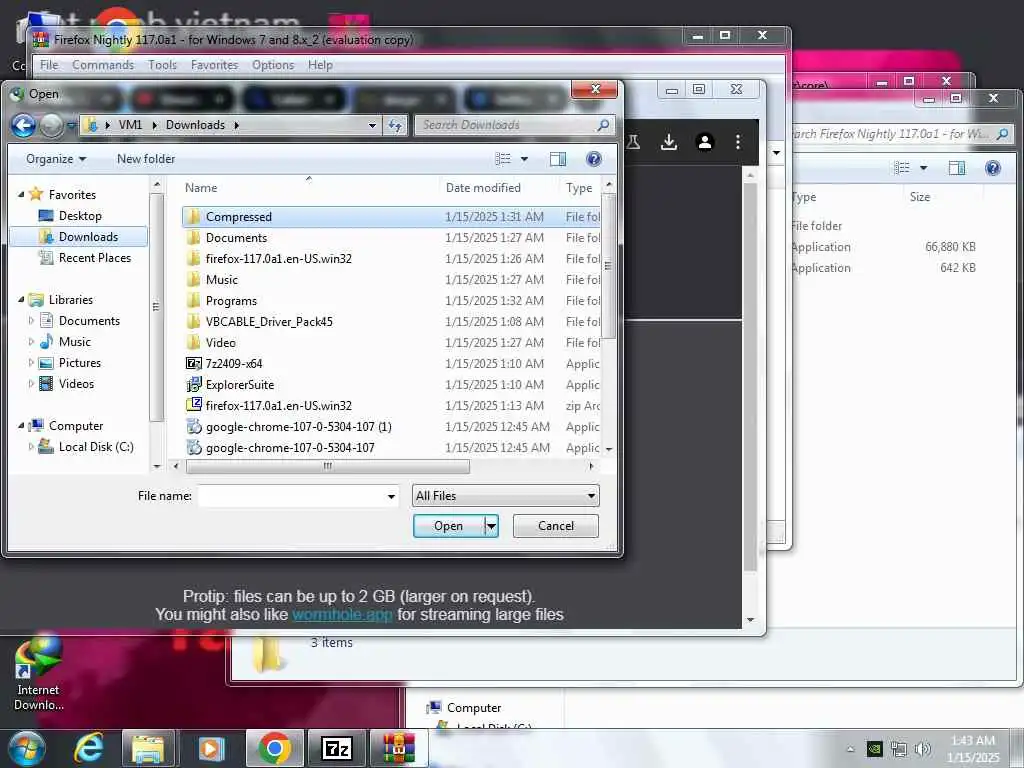Screen dimensions: 1024x768
Task: Click the network tray icon
Action: coord(899,749)
